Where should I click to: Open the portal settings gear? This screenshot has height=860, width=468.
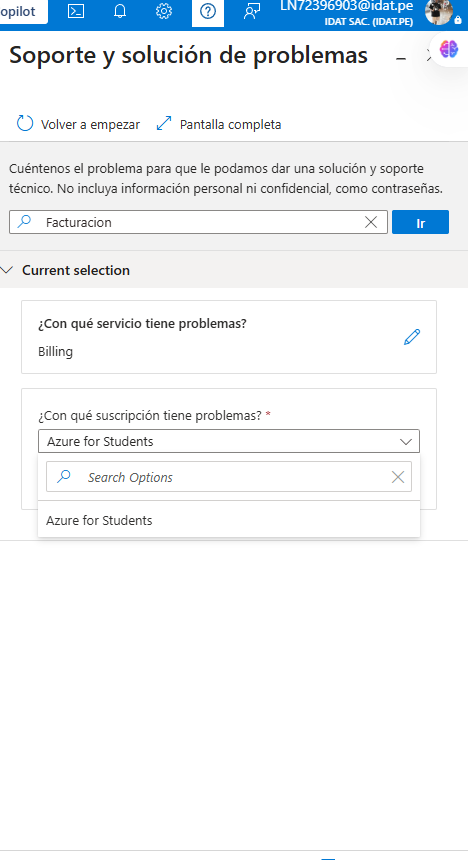tap(163, 12)
